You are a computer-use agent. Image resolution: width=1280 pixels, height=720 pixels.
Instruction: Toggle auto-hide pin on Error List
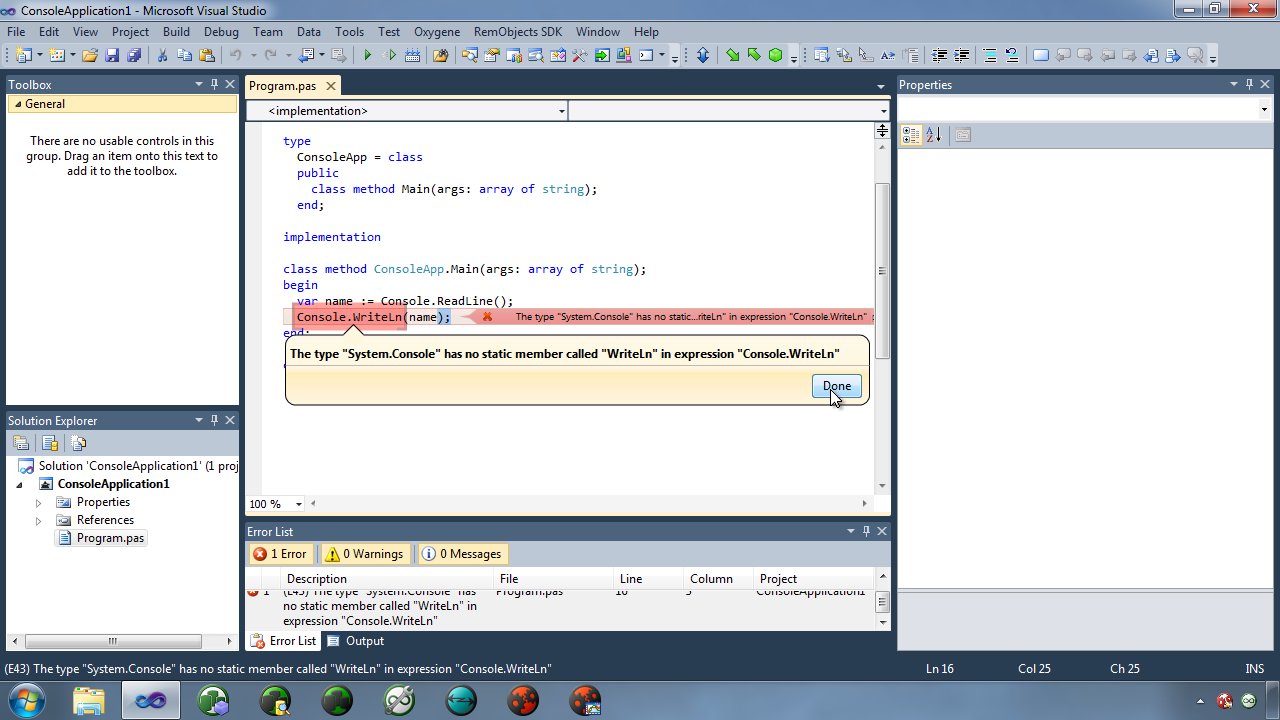(866, 532)
